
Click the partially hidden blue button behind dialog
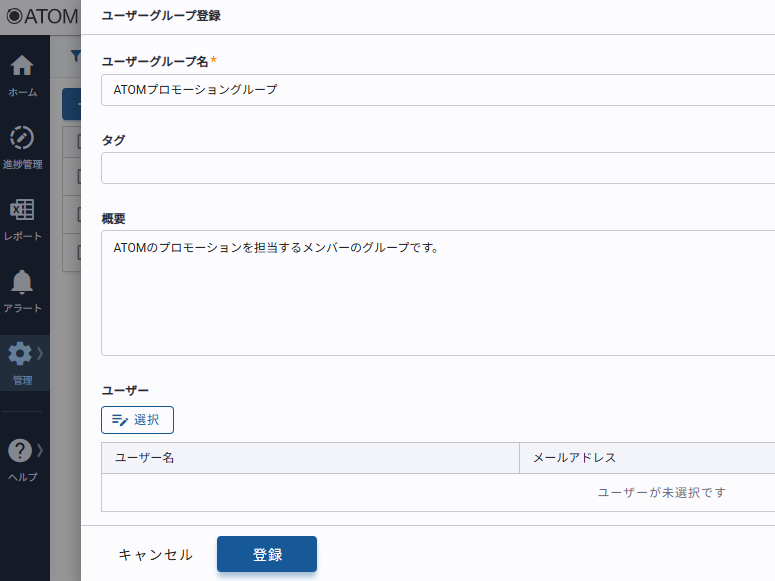pyautogui.click(x=72, y=104)
